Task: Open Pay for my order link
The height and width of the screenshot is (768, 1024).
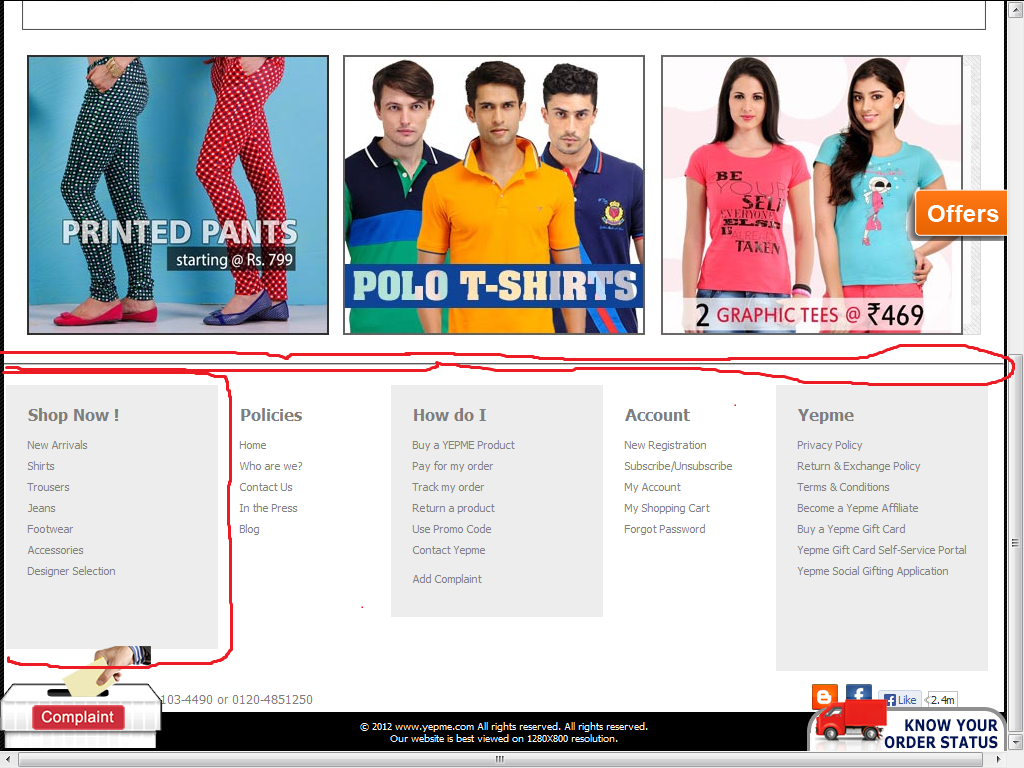Action: (453, 466)
